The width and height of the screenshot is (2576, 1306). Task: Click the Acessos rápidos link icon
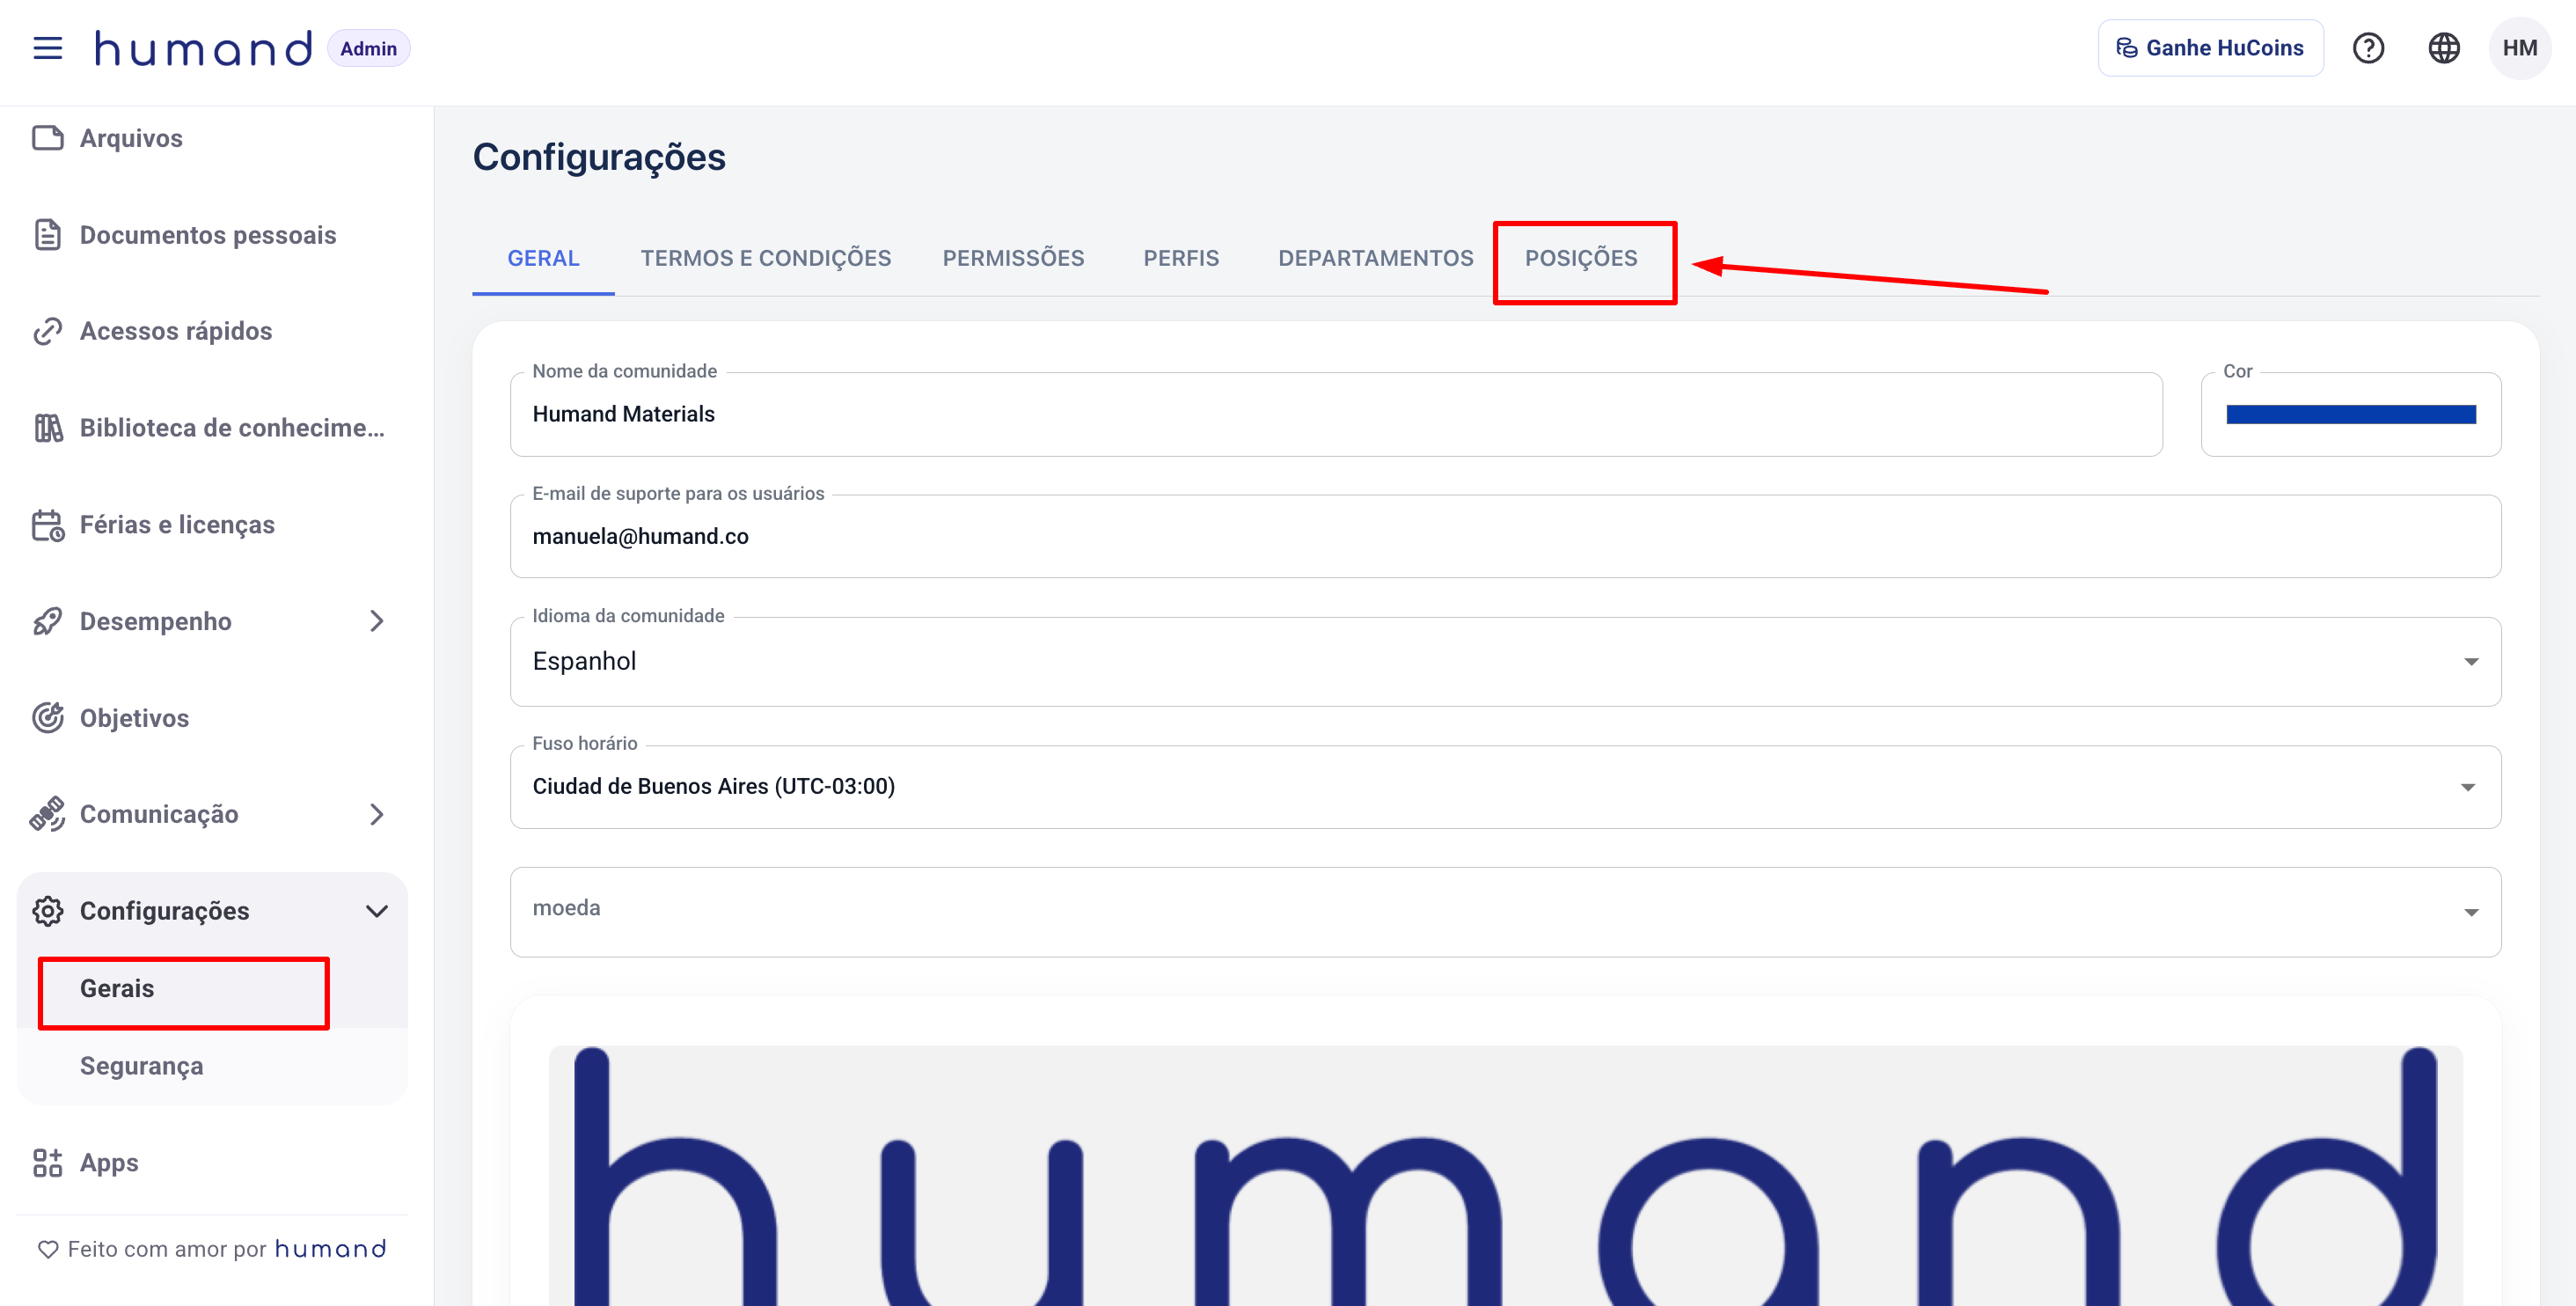[x=47, y=331]
